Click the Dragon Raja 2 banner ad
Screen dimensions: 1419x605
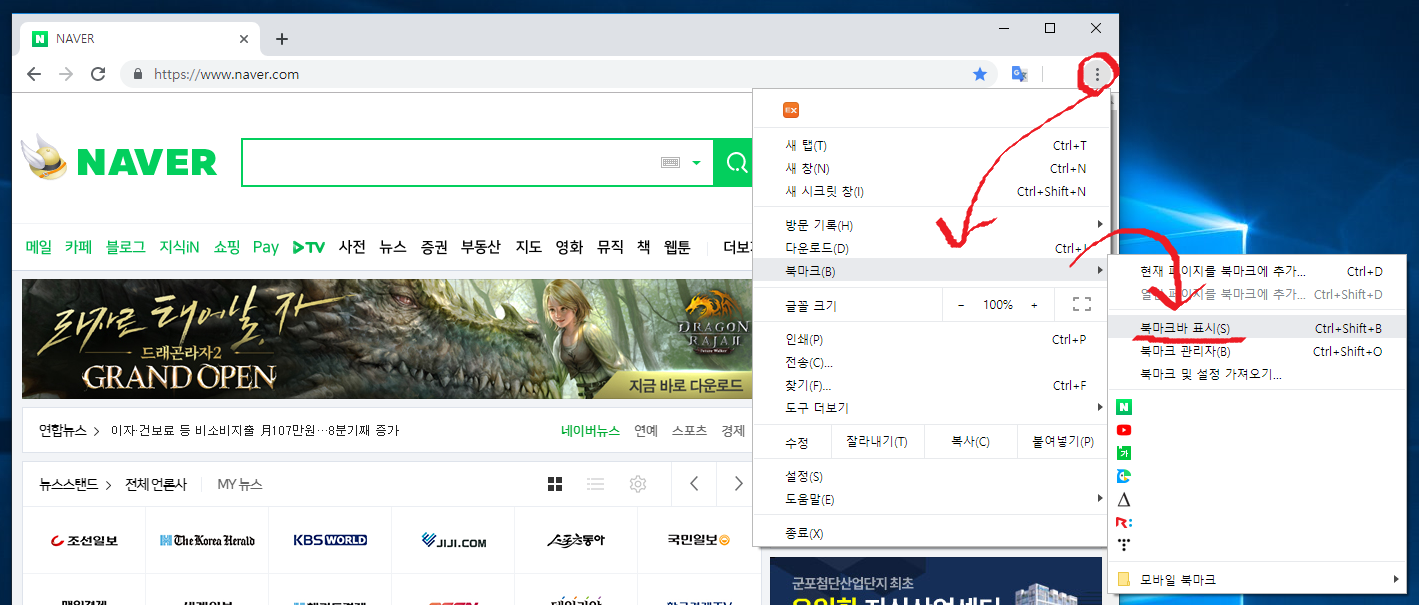[386, 338]
